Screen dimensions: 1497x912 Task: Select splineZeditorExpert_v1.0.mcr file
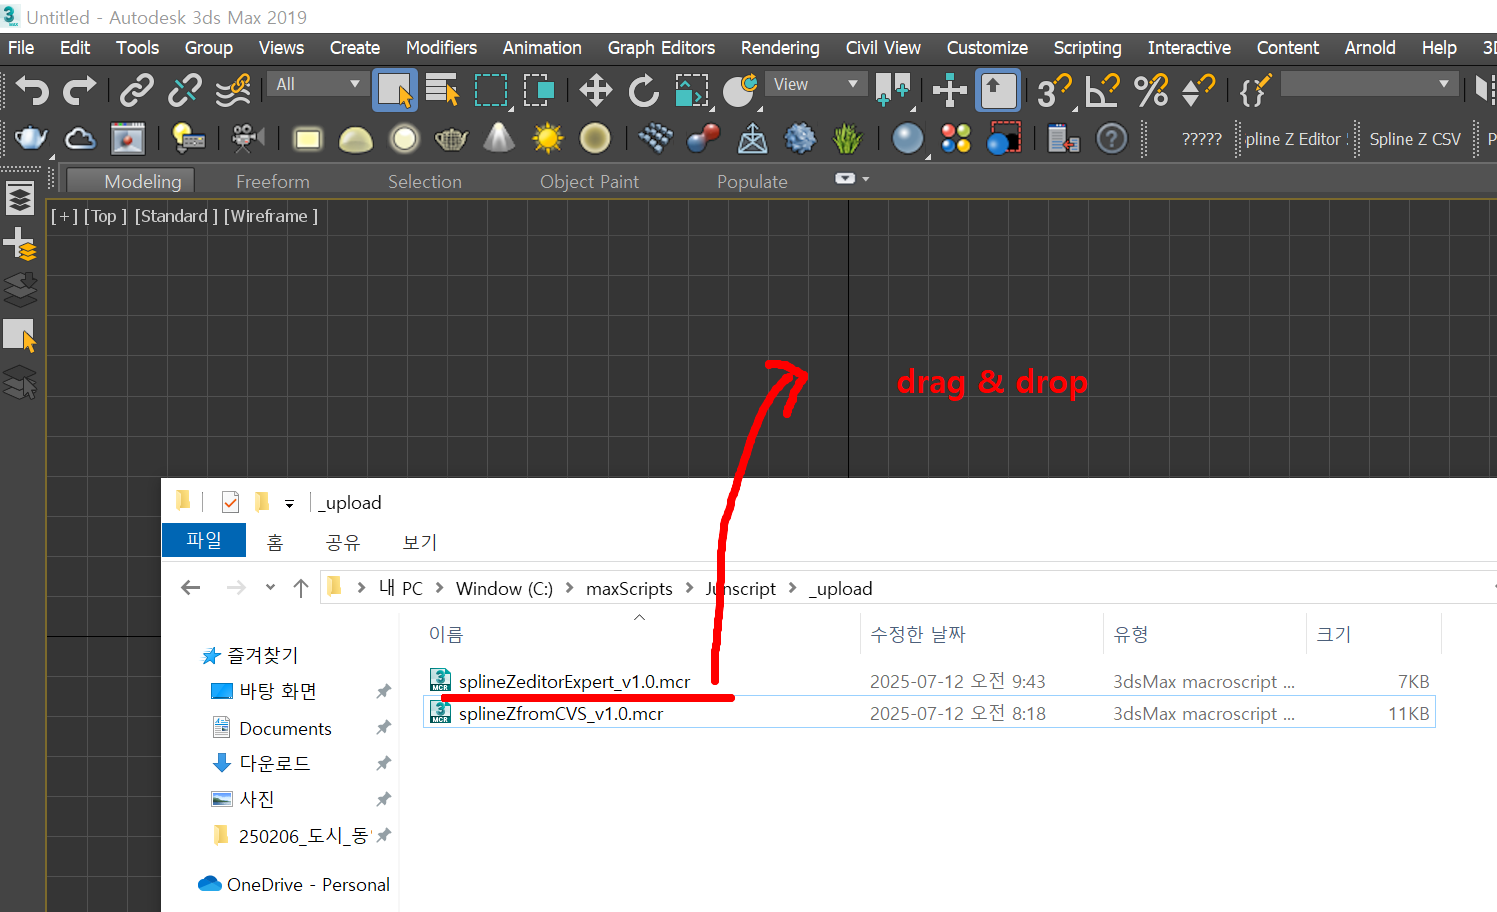pos(574,681)
